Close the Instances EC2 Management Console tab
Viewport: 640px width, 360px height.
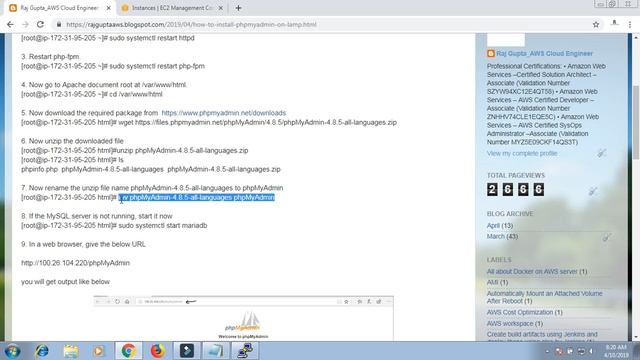tap(220, 8)
